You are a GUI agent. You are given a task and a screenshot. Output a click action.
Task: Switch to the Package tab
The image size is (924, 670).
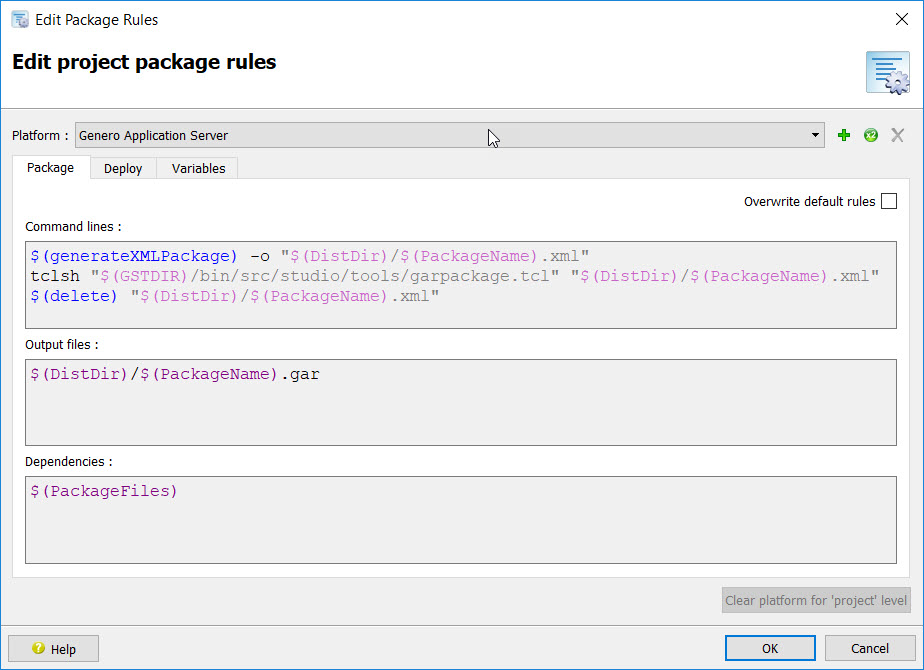51,168
